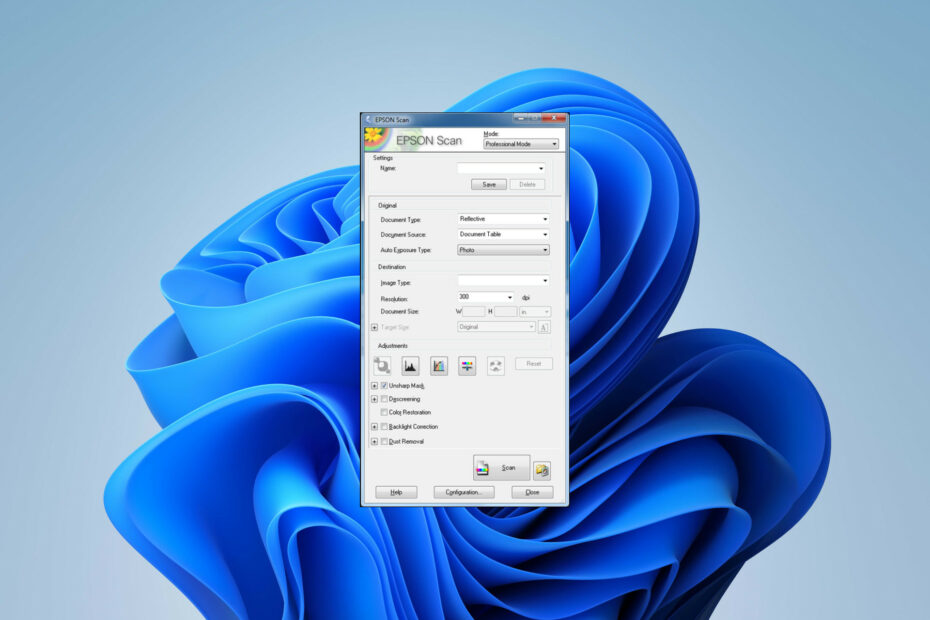The width and height of the screenshot is (930, 620).
Task: Open the Configuration dialog button
Action: point(464,492)
